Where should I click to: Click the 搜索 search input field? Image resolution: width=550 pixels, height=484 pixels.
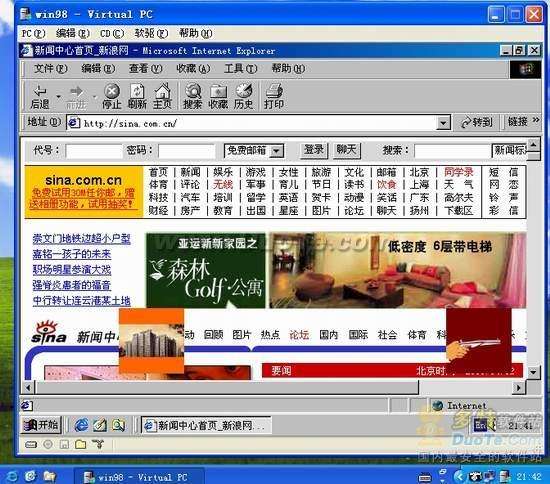click(453, 151)
